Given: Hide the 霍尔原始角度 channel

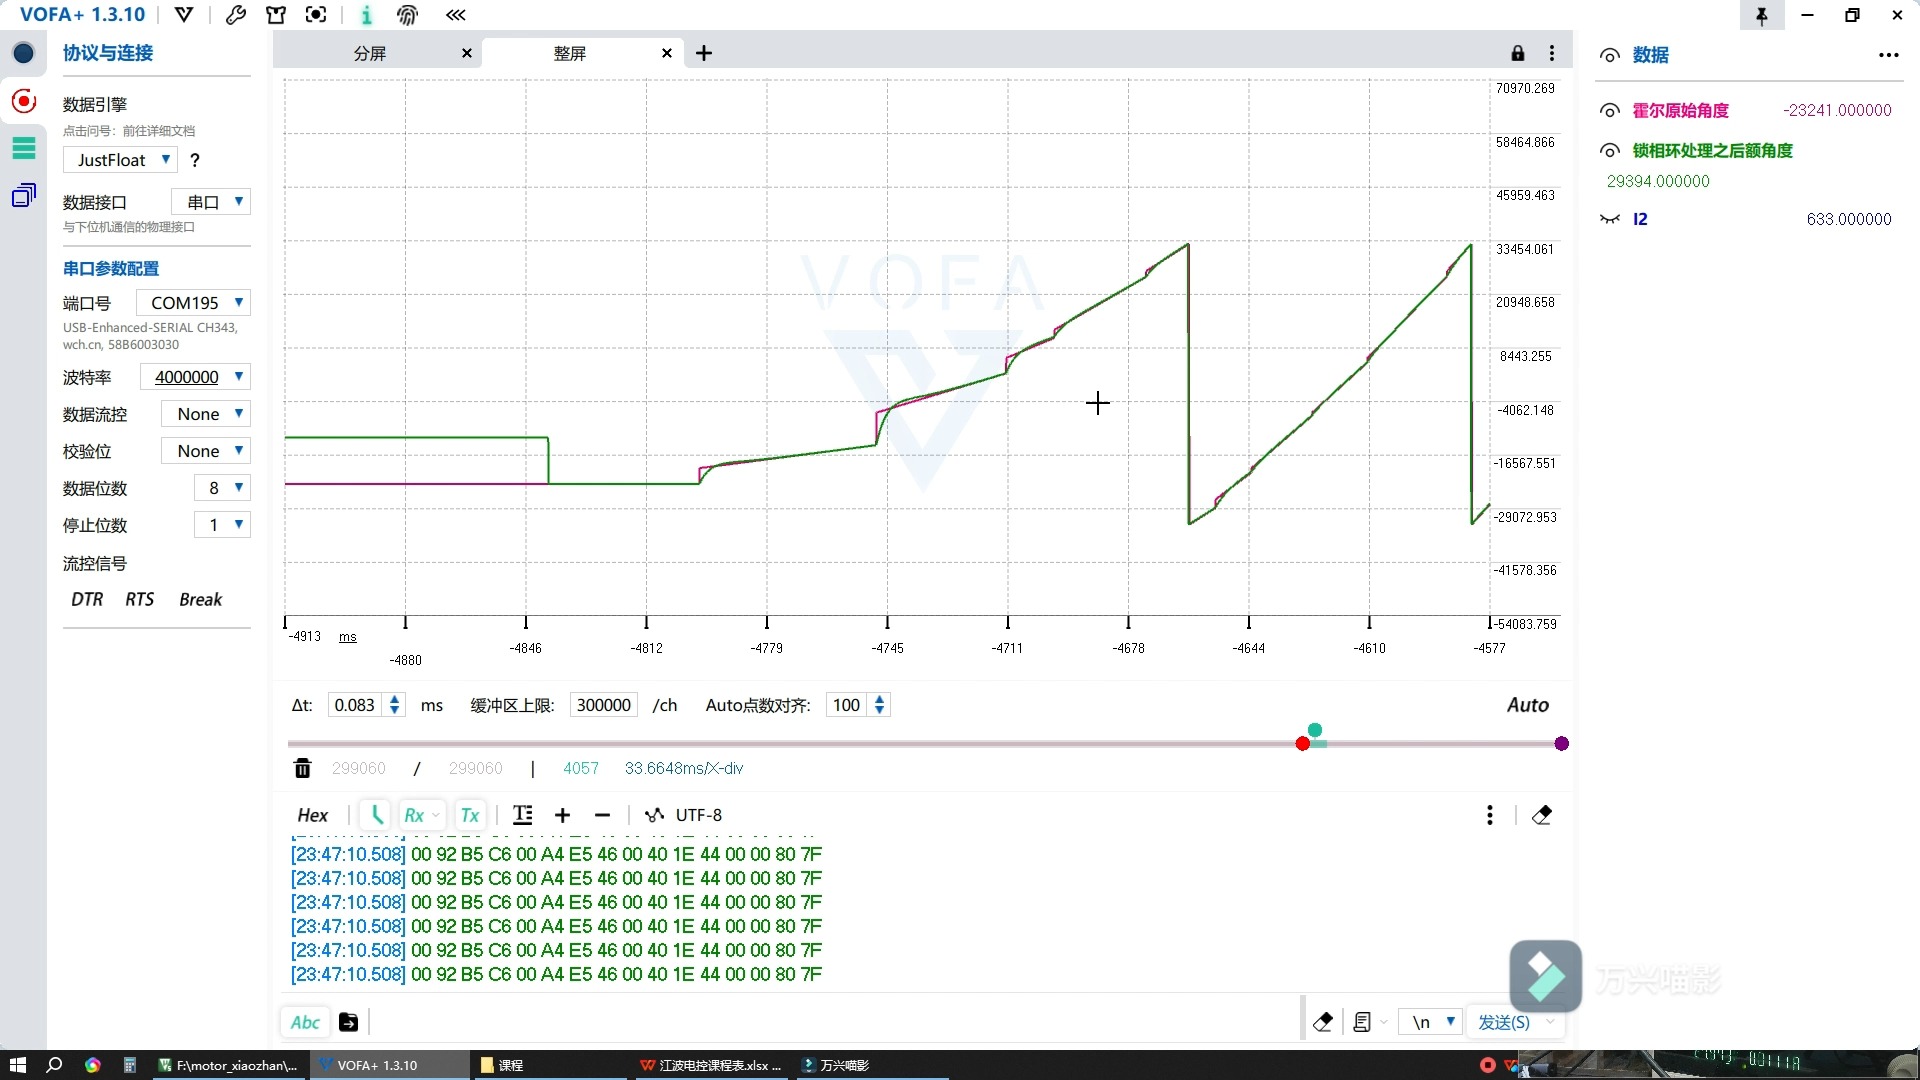Looking at the screenshot, I should (1610, 111).
